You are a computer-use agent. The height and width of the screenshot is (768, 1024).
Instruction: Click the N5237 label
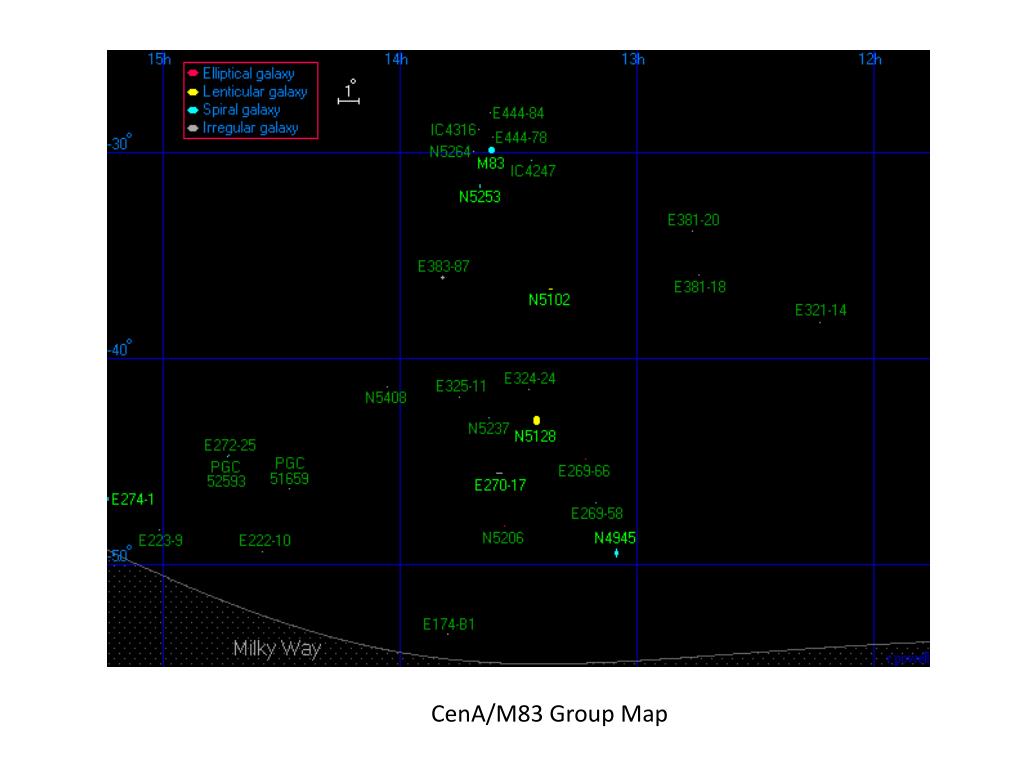pyautogui.click(x=488, y=428)
